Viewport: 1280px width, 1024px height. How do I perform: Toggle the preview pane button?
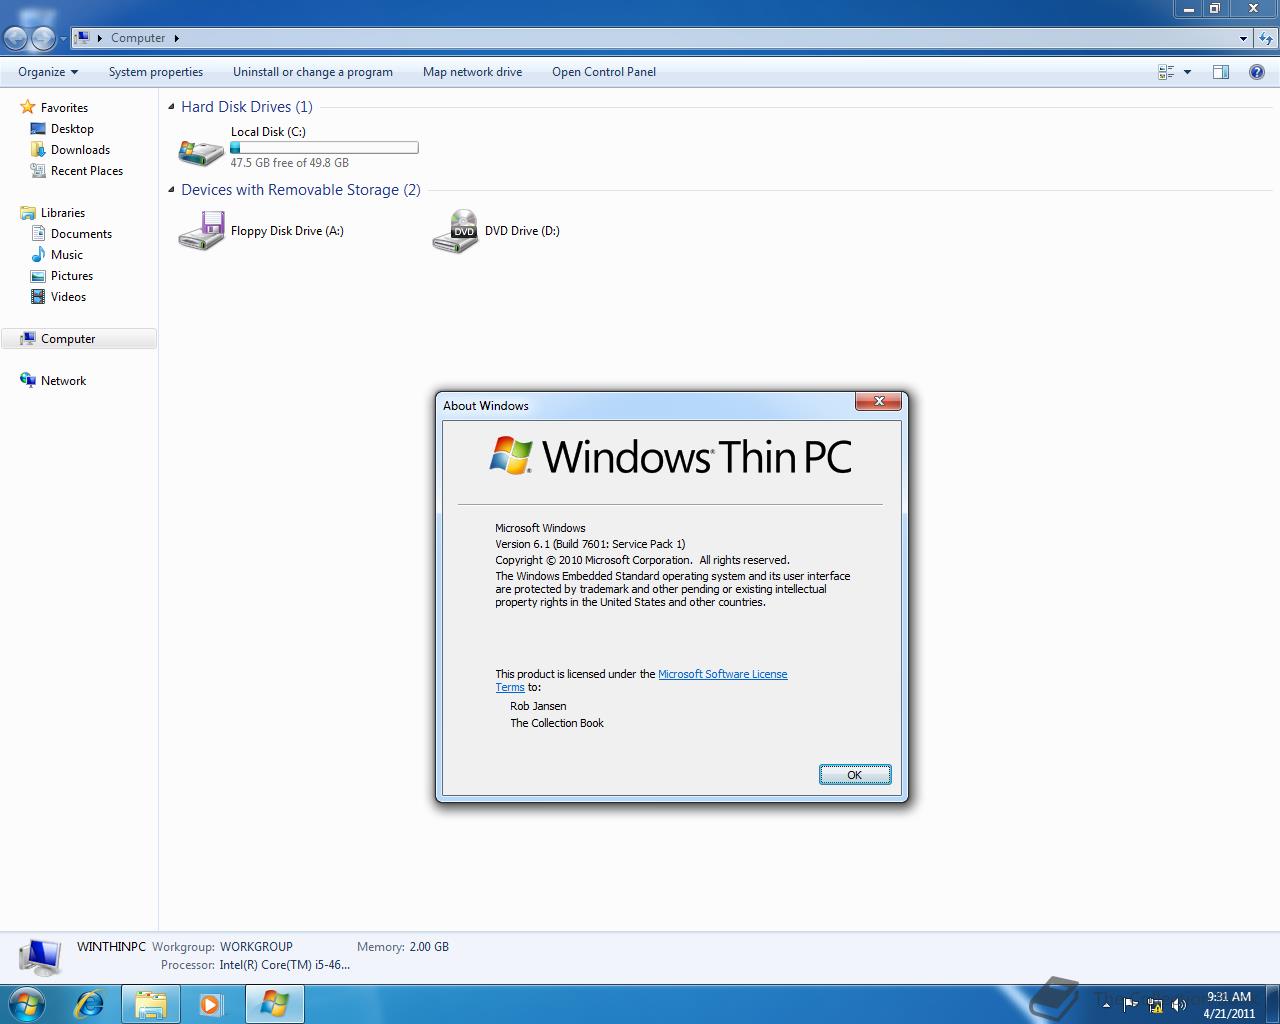coord(1221,72)
